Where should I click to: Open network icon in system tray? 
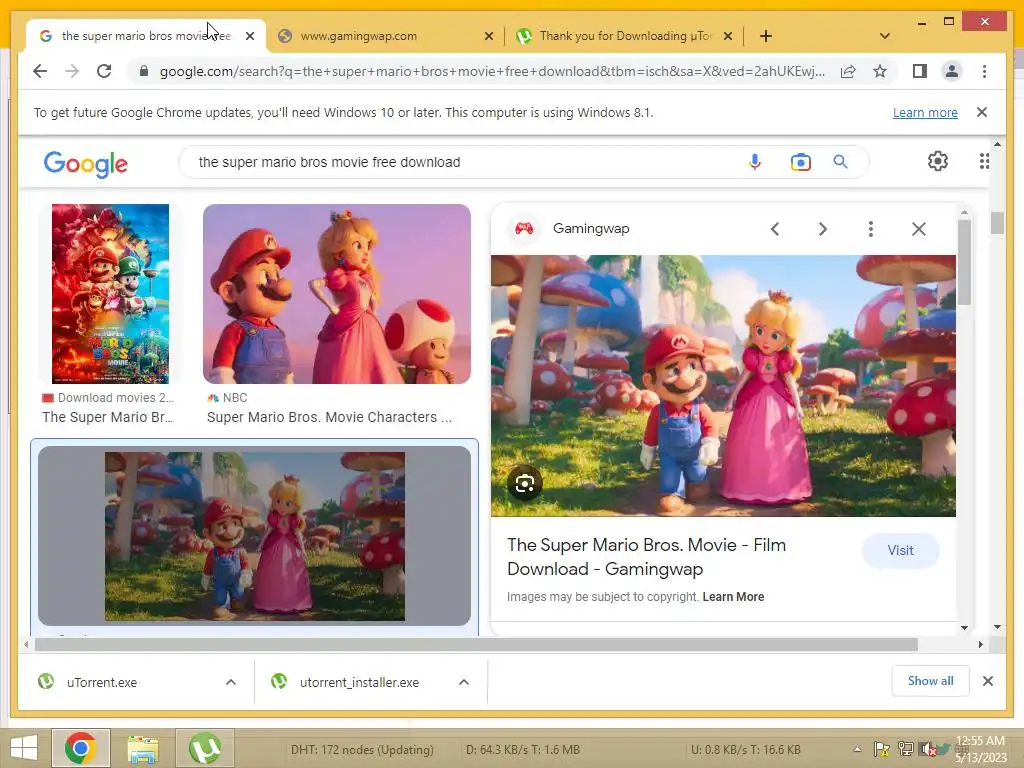pyautogui.click(x=905, y=750)
